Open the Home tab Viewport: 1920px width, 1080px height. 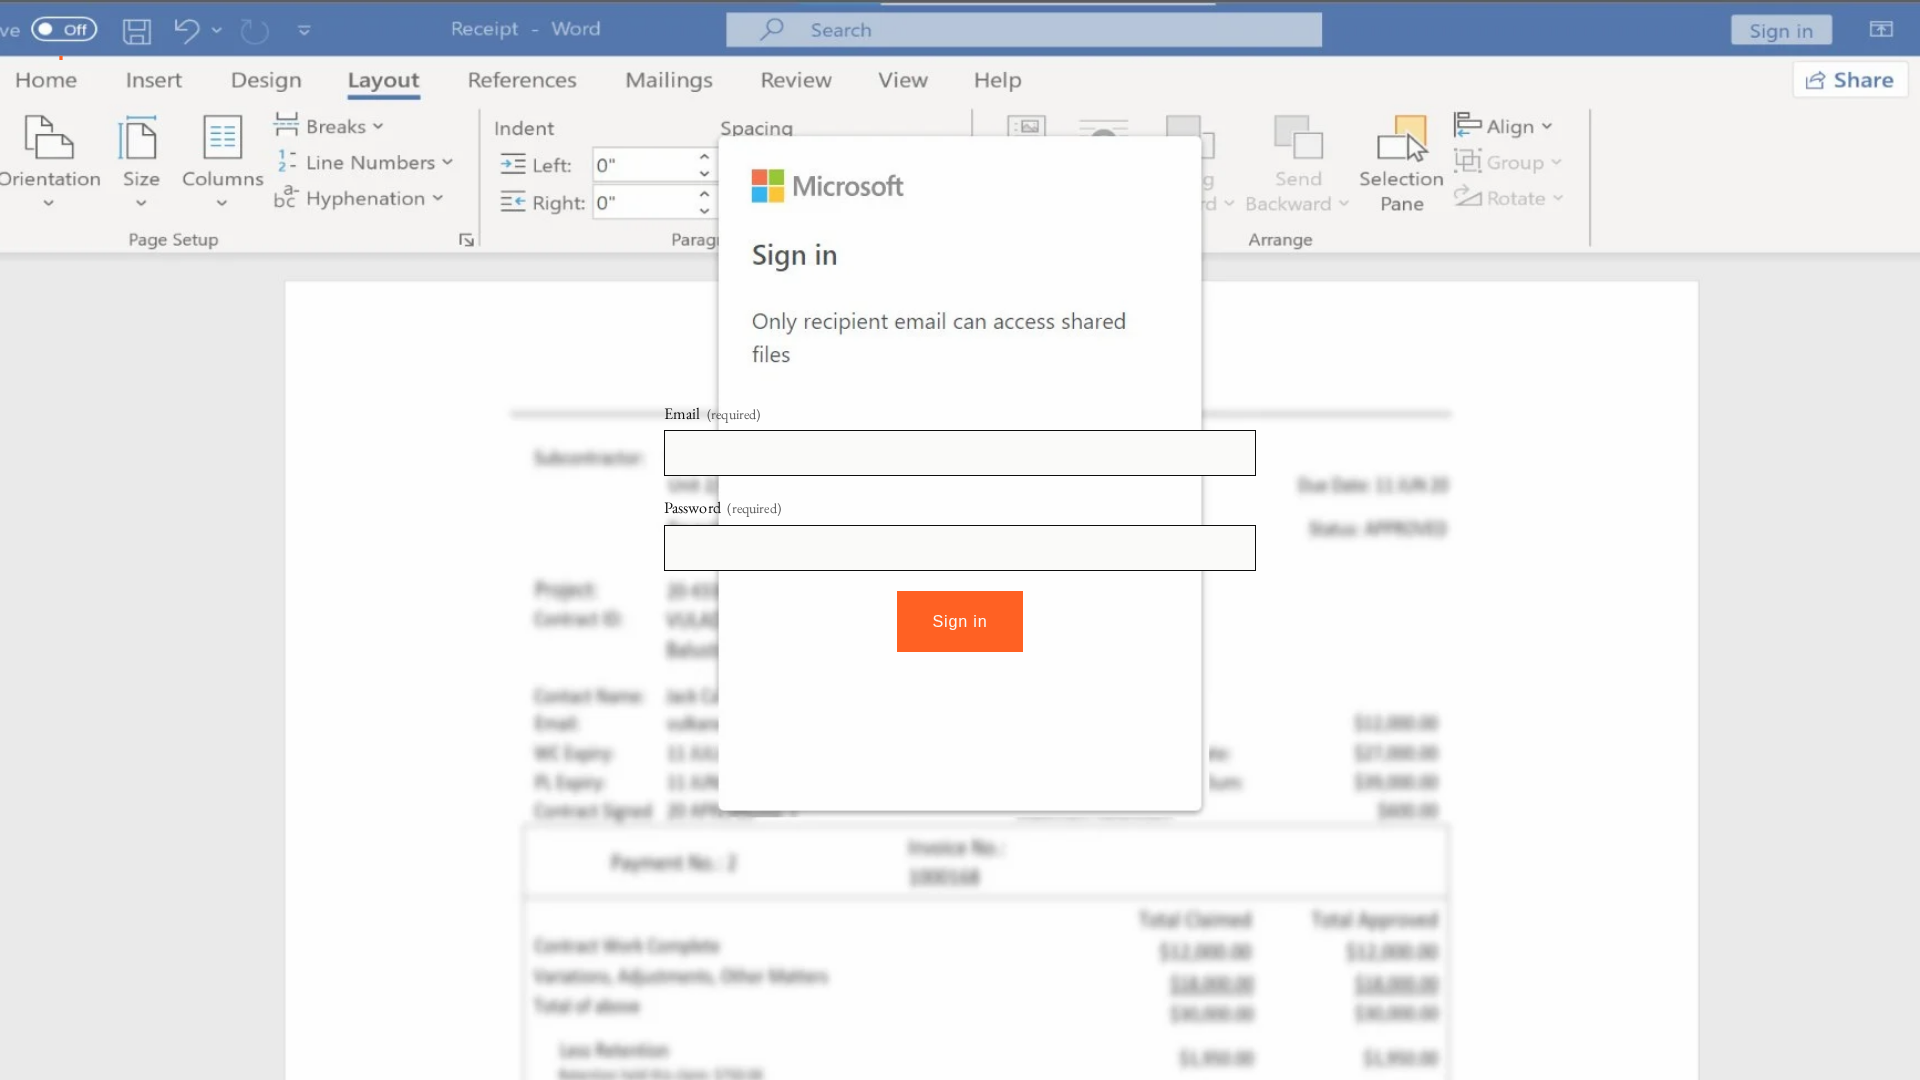pyautogui.click(x=46, y=80)
